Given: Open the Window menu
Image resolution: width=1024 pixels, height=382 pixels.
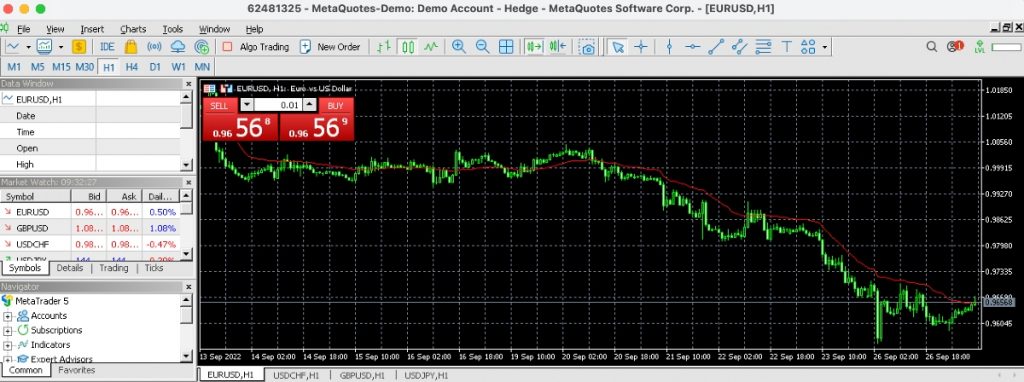Looking at the screenshot, I should click(214, 29).
